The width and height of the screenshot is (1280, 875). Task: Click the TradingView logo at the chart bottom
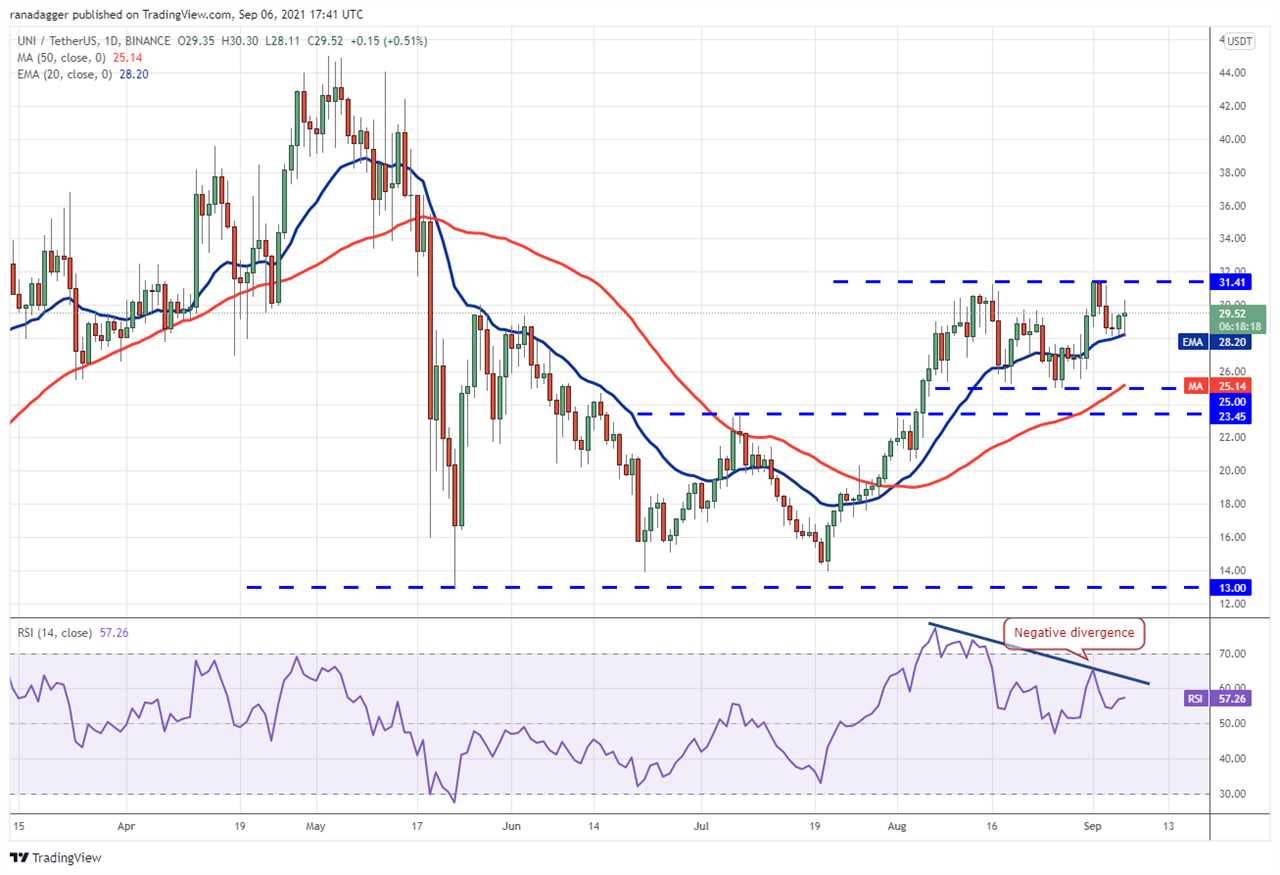coord(56,857)
